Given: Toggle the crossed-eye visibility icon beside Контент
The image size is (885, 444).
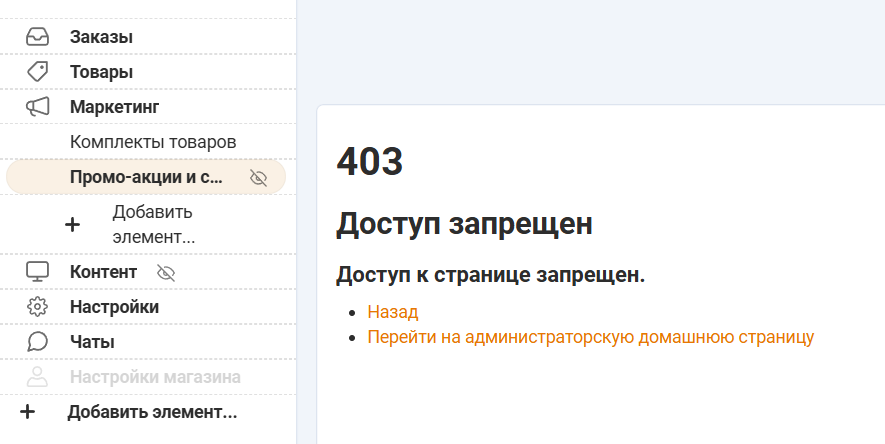Looking at the screenshot, I should pyautogui.click(x=166, y=272).
